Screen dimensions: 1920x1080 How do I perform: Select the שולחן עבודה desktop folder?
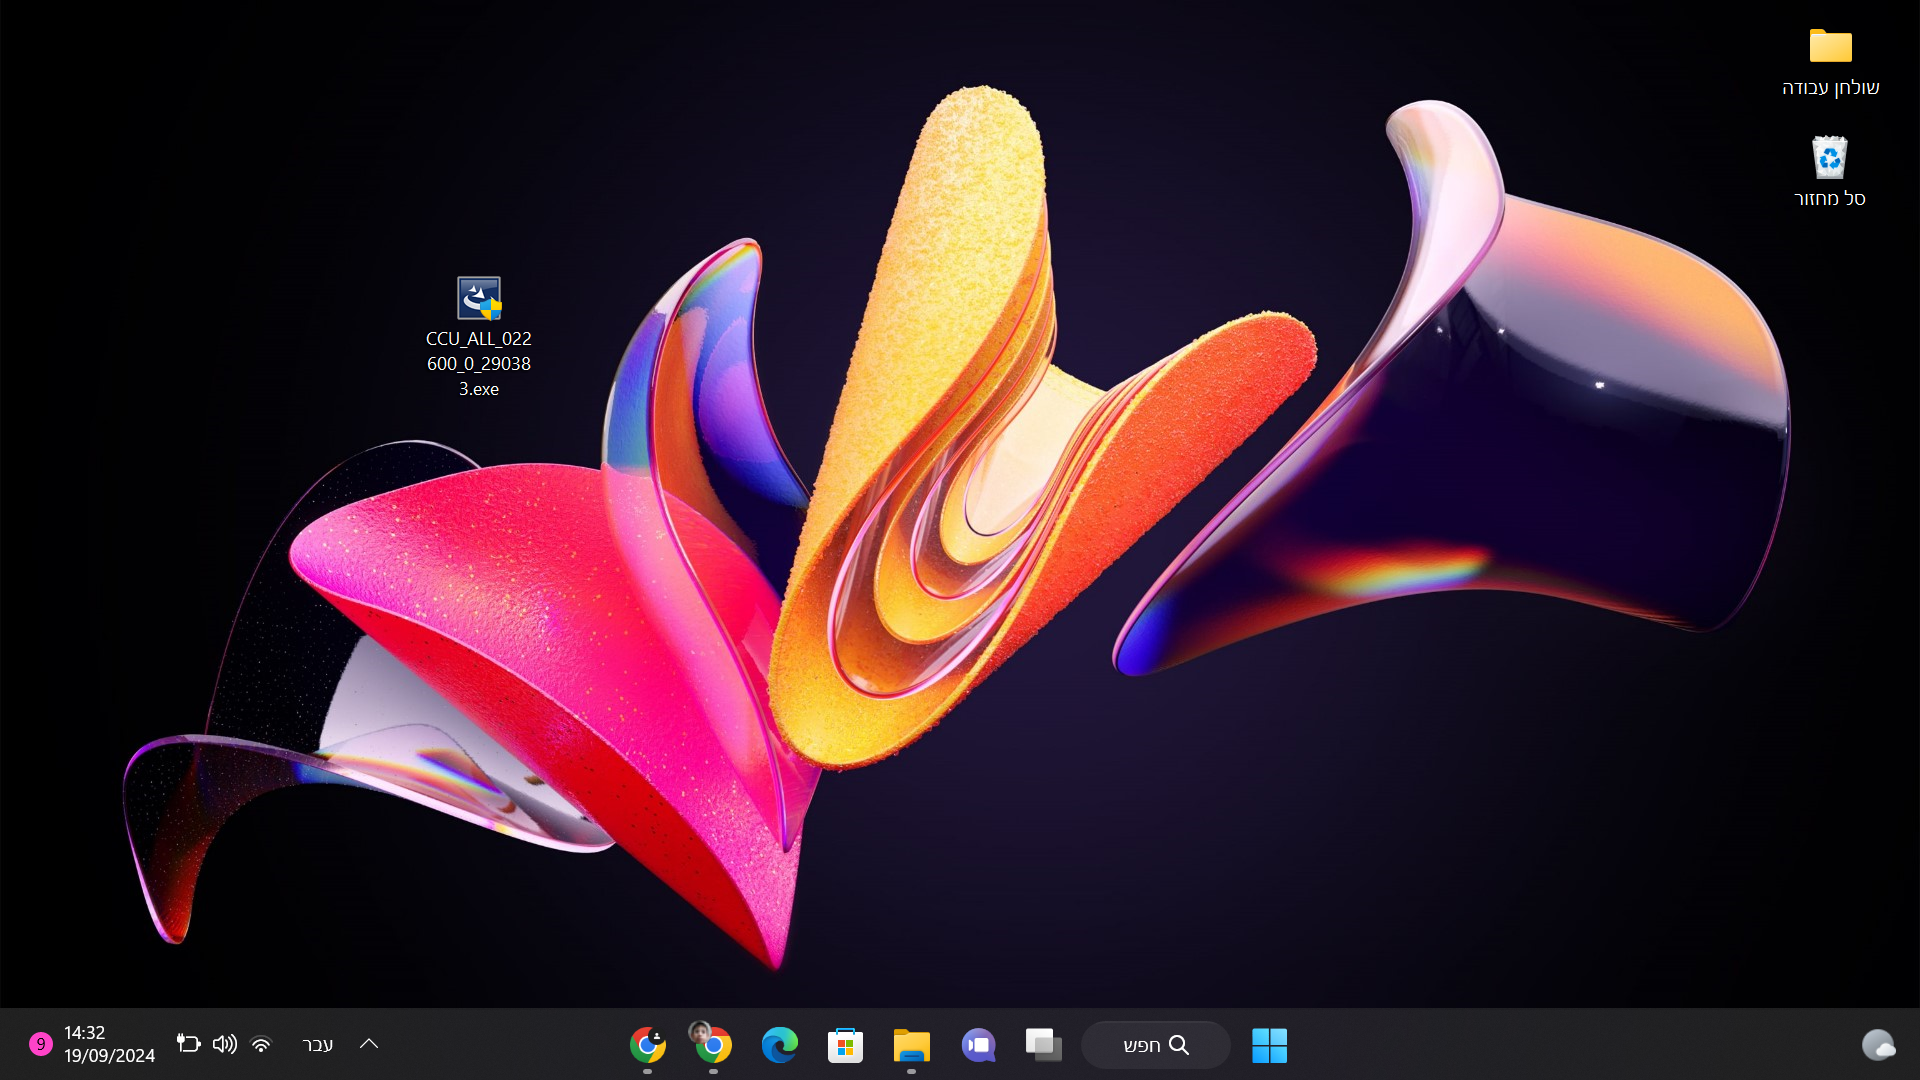[x=1830, y=47]
